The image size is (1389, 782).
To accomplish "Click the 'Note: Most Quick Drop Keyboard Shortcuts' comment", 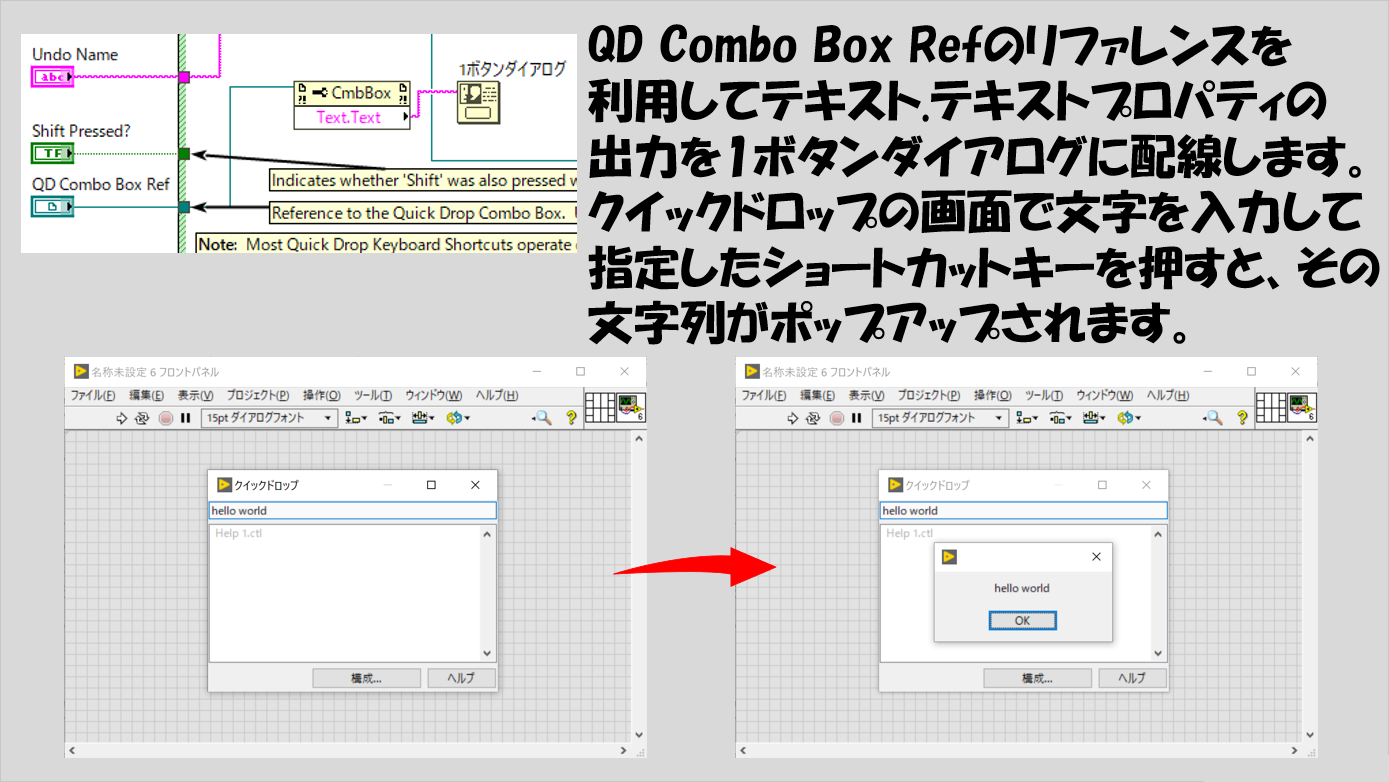I will pos(386,243).
